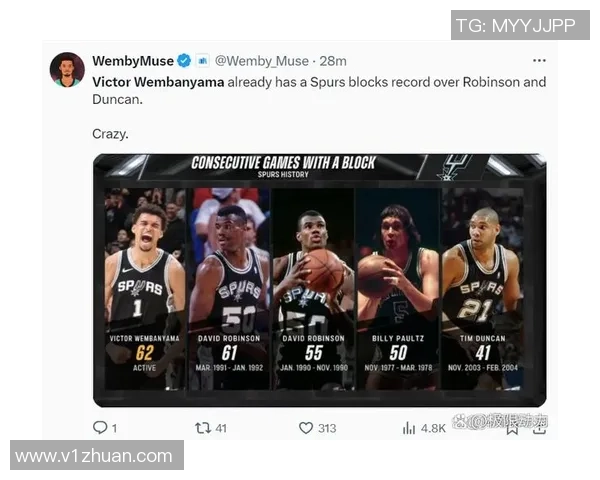Click the reply speech bubble icon

tap(100, 427)
